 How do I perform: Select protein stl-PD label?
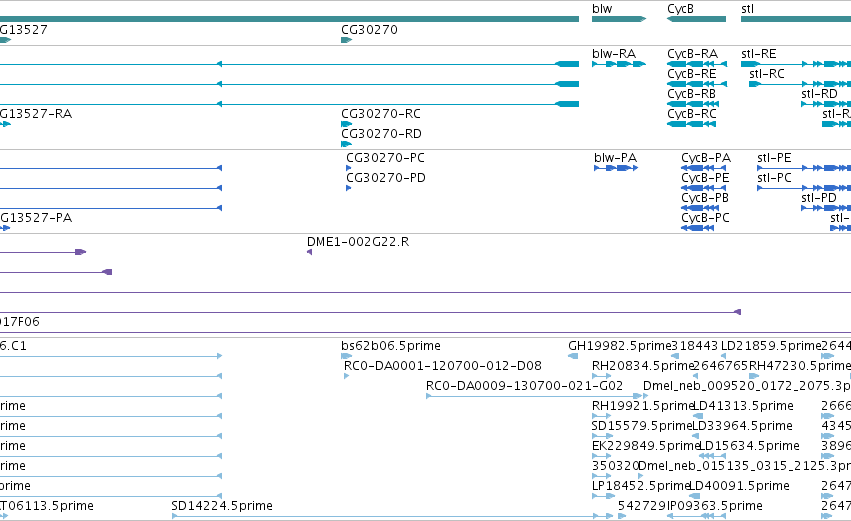[x=819, y=198]
